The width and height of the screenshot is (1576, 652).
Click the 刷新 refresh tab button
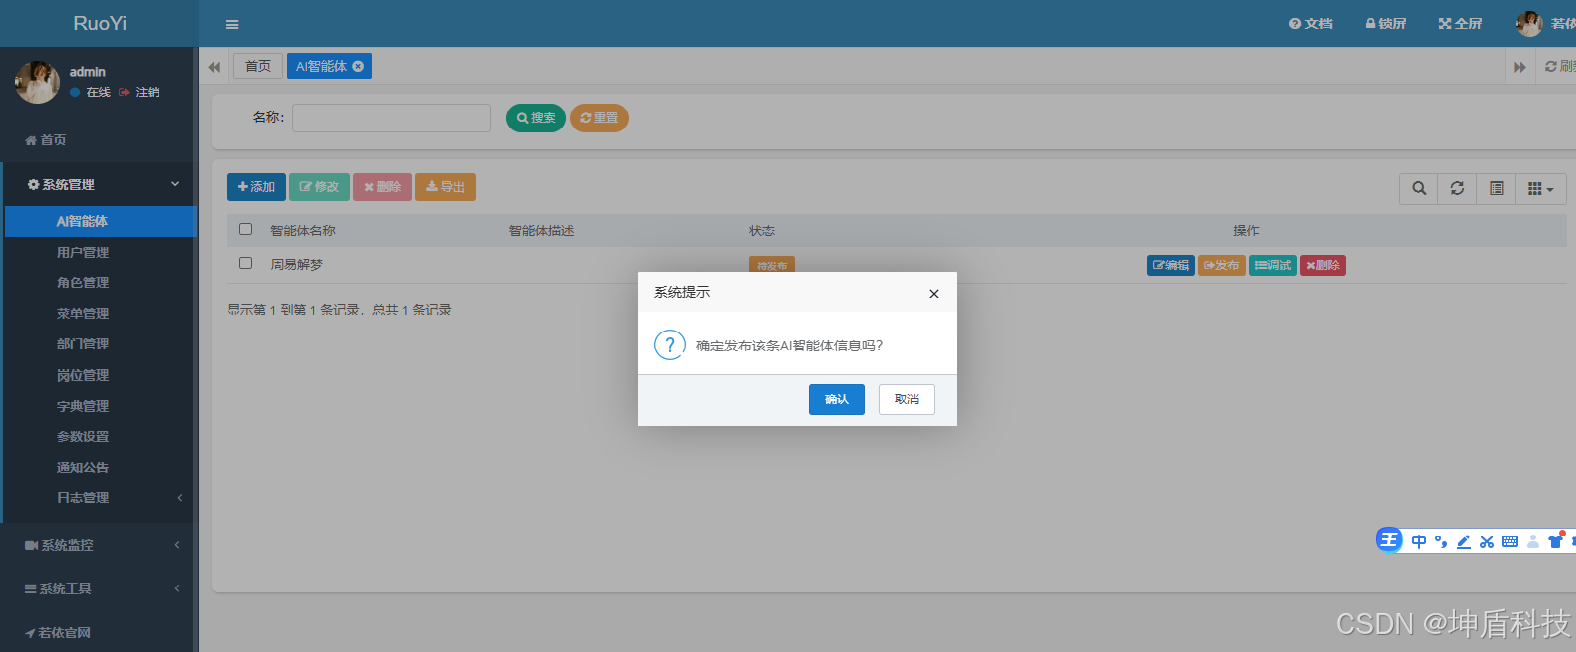[1560, 66]
